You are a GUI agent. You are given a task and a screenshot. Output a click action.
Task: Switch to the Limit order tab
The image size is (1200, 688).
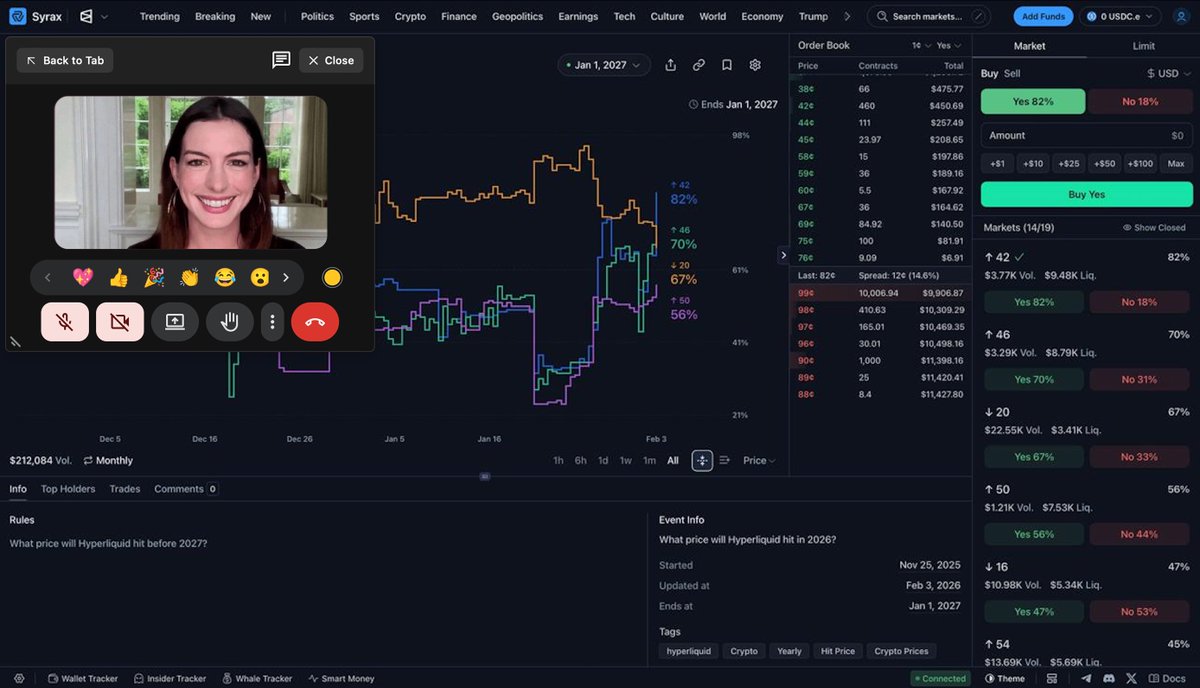point(1143,45)
